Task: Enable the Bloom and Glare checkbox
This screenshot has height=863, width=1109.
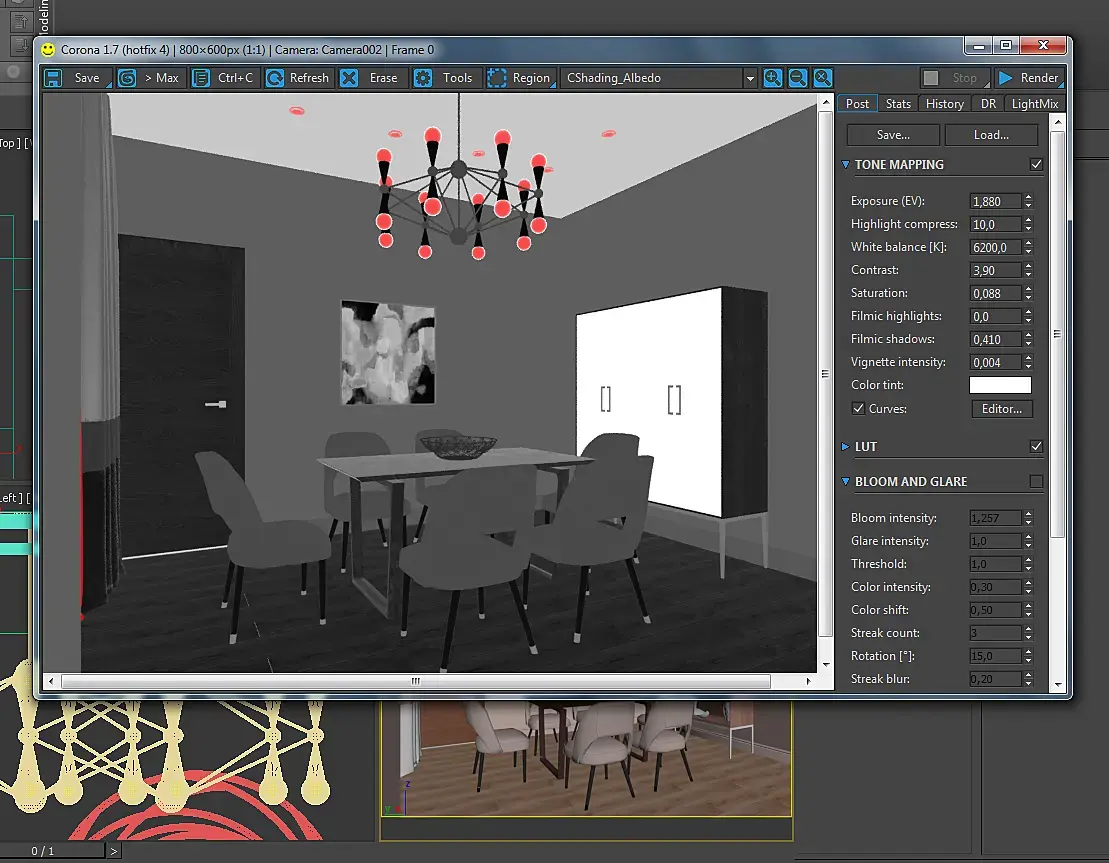Action: pyautogui.click(x=1036, y=482)
